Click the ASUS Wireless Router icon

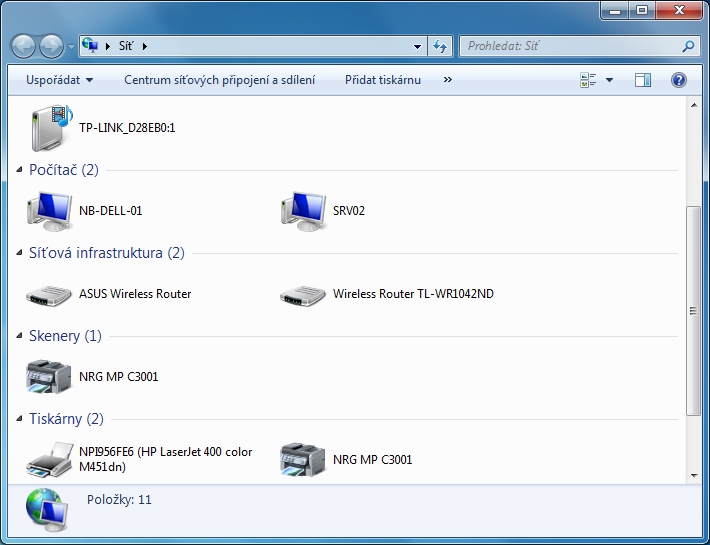click(x=46, y=294)
